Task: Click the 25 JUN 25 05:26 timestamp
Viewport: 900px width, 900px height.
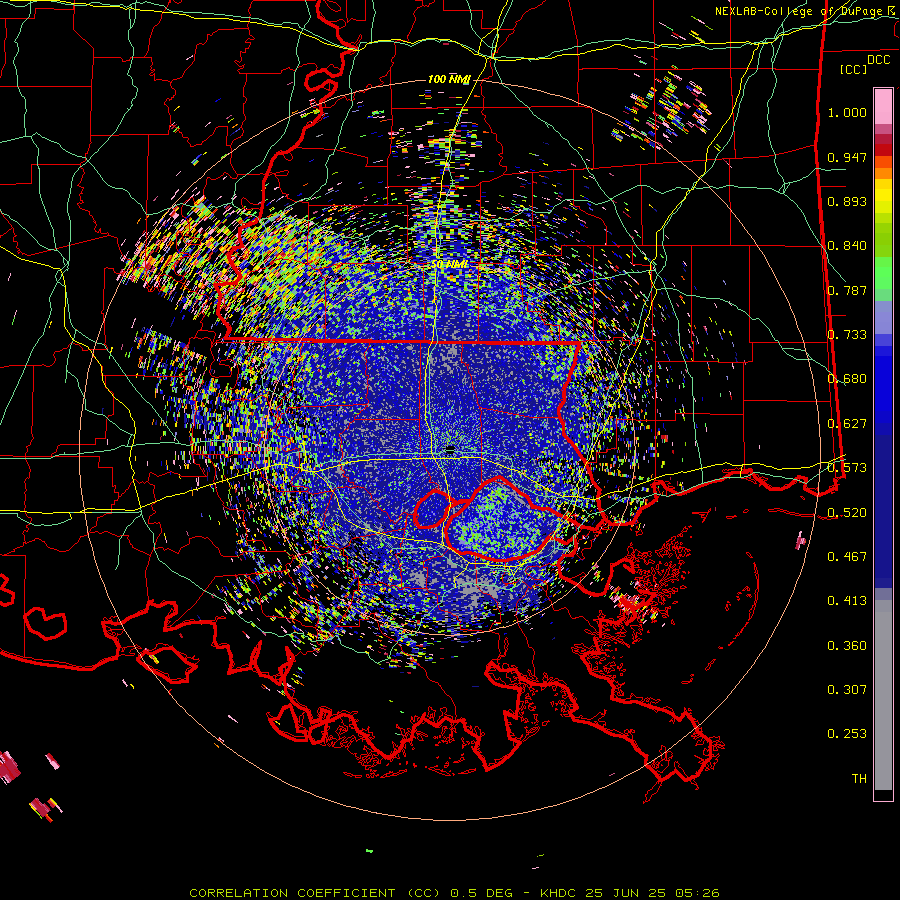Action: pos(652,893)
